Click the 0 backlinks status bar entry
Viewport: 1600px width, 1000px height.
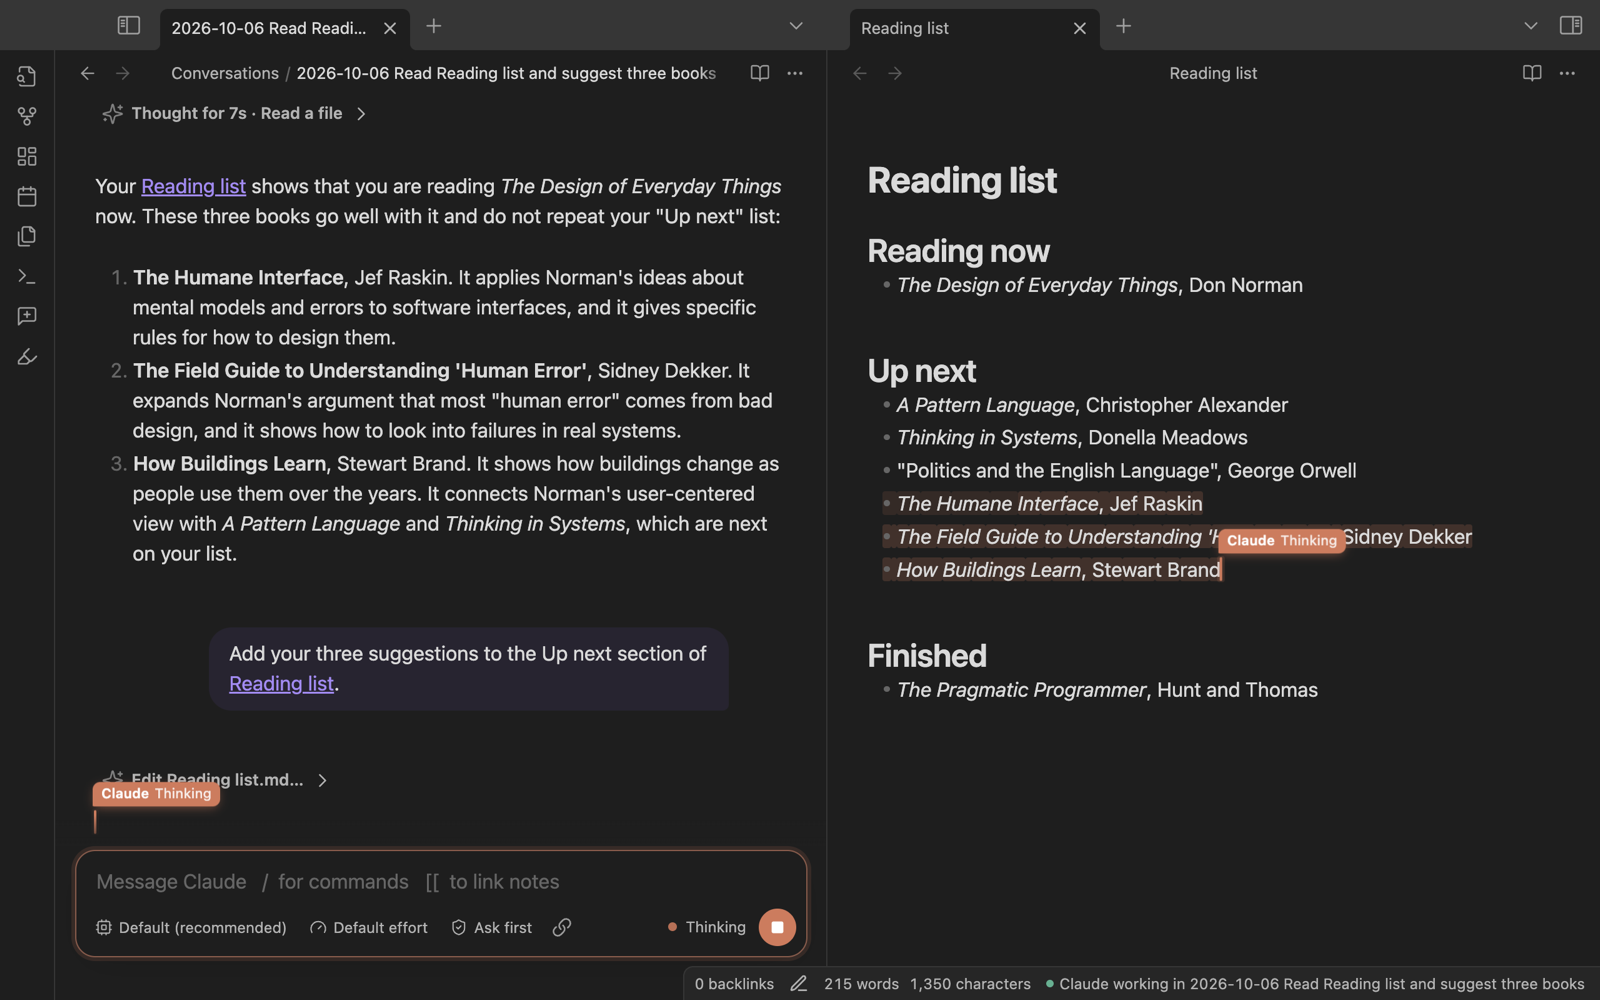pyautogui.click(x=734, y=984)
